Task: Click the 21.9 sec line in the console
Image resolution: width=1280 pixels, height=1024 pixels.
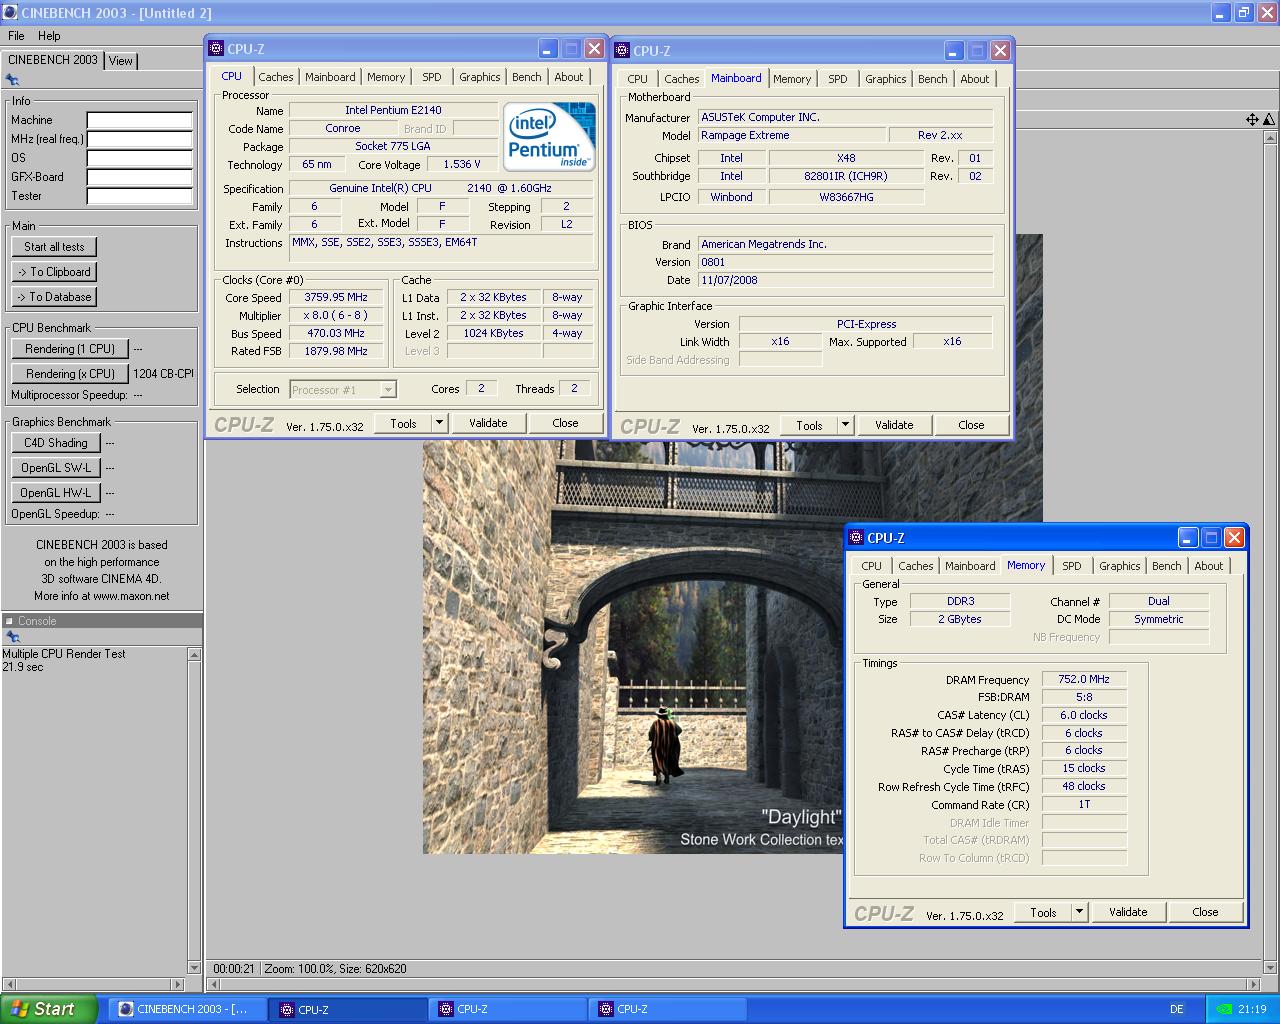Action: (x=23, y=667)
